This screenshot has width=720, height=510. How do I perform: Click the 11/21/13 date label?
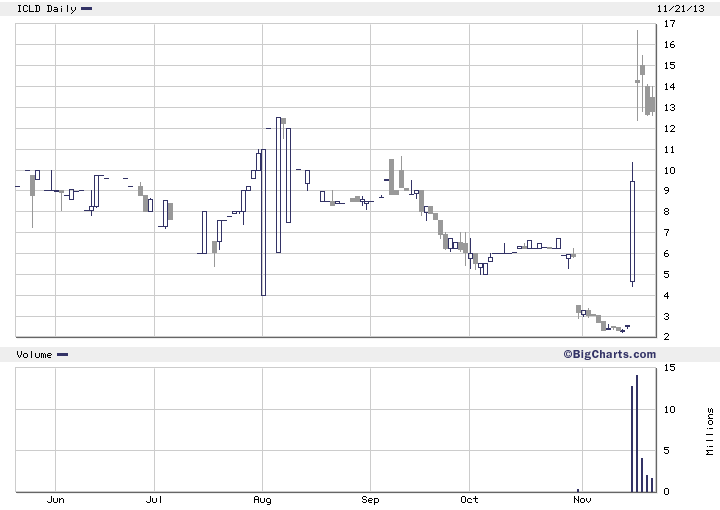pyautogui.click(x=681, y=9)
